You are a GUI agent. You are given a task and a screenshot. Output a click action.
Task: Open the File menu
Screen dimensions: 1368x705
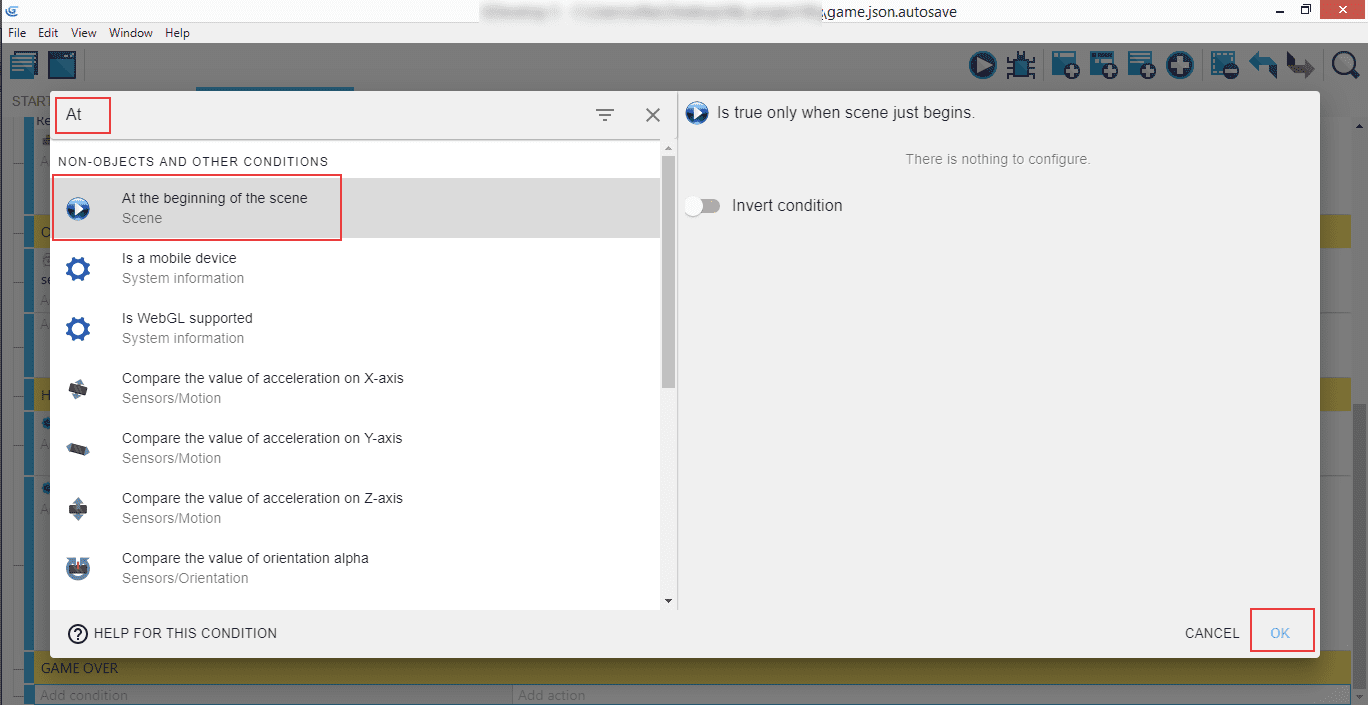tap(17, 33)
